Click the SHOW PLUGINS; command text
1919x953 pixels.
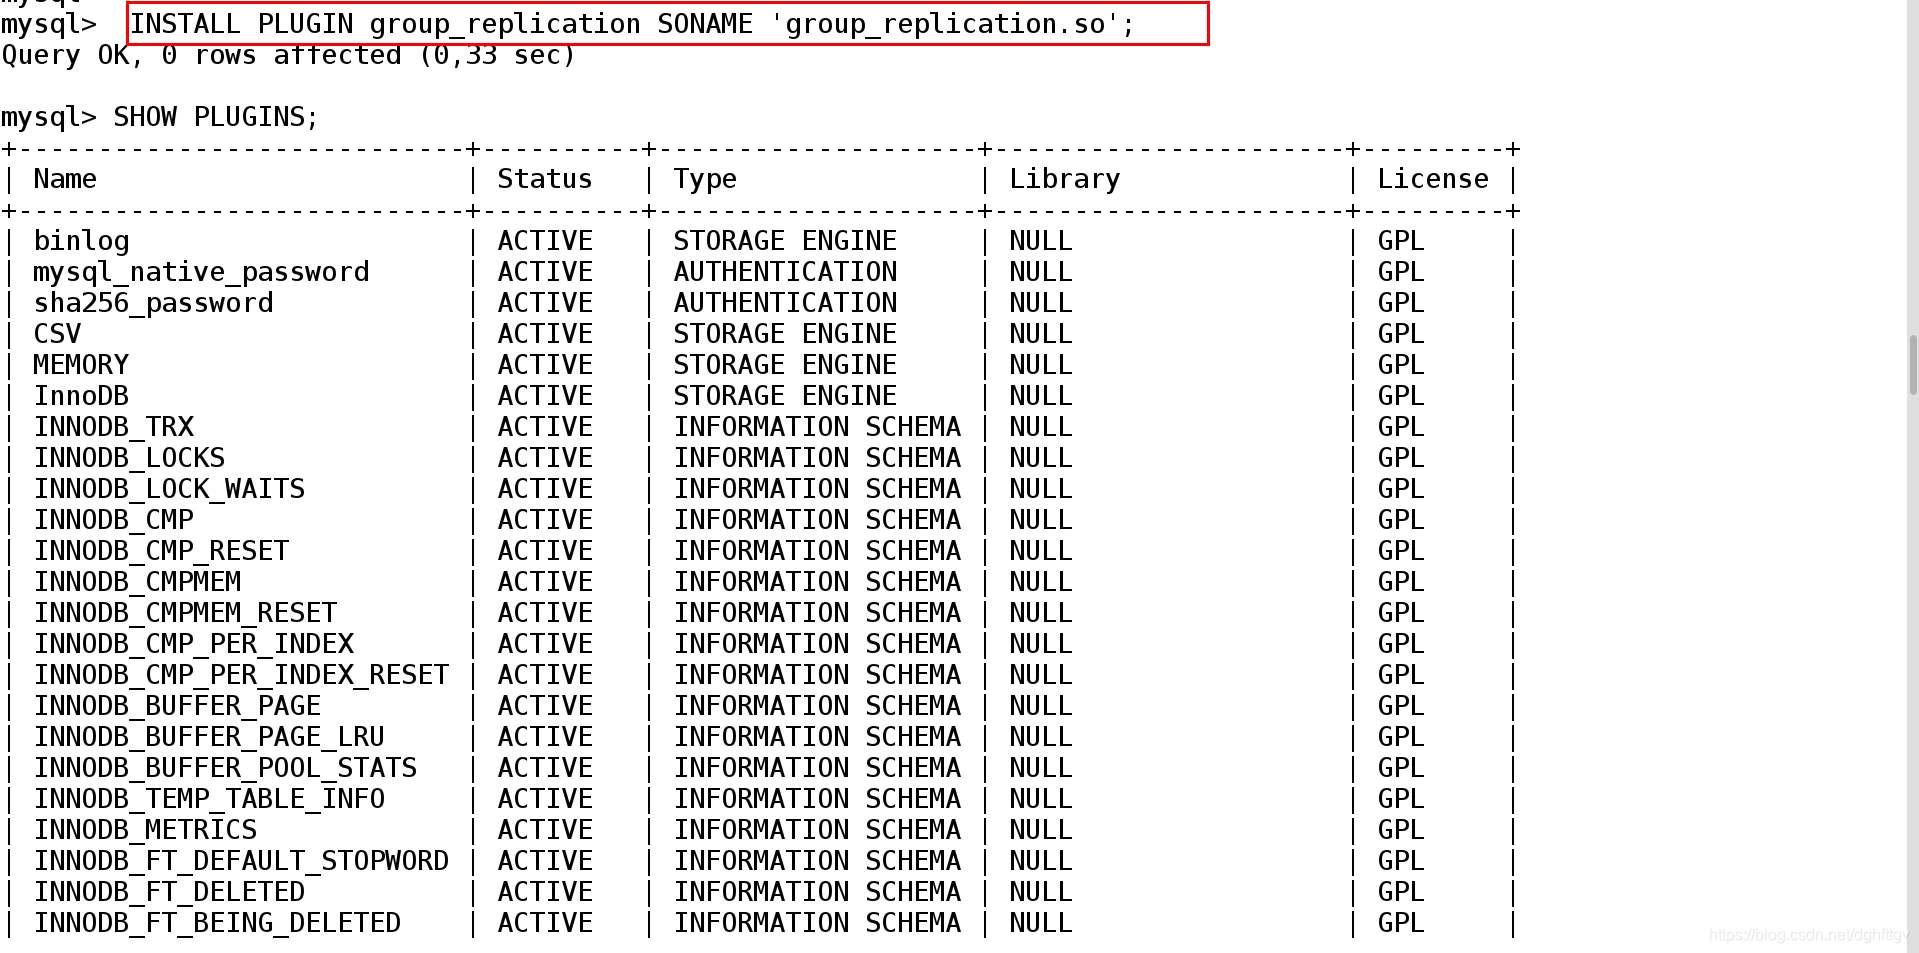(216, 117)
